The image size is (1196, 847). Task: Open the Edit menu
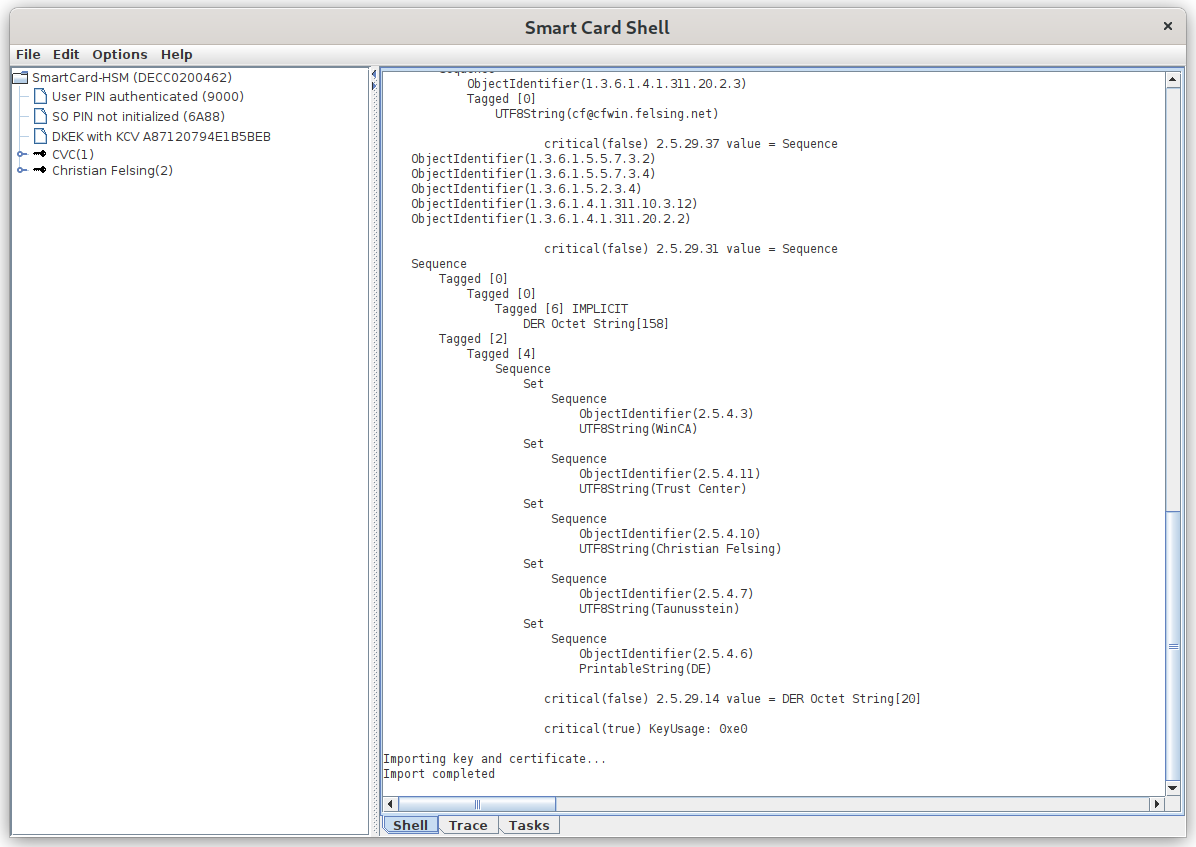click(x=66, y=55)
